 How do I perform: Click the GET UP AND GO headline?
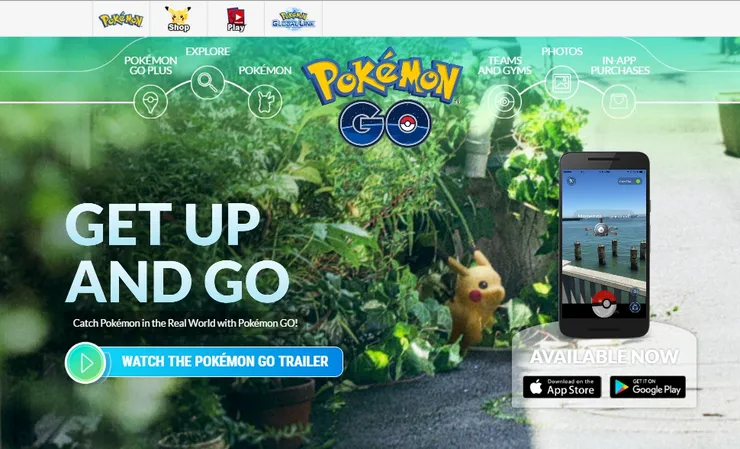tap(177, 253)
